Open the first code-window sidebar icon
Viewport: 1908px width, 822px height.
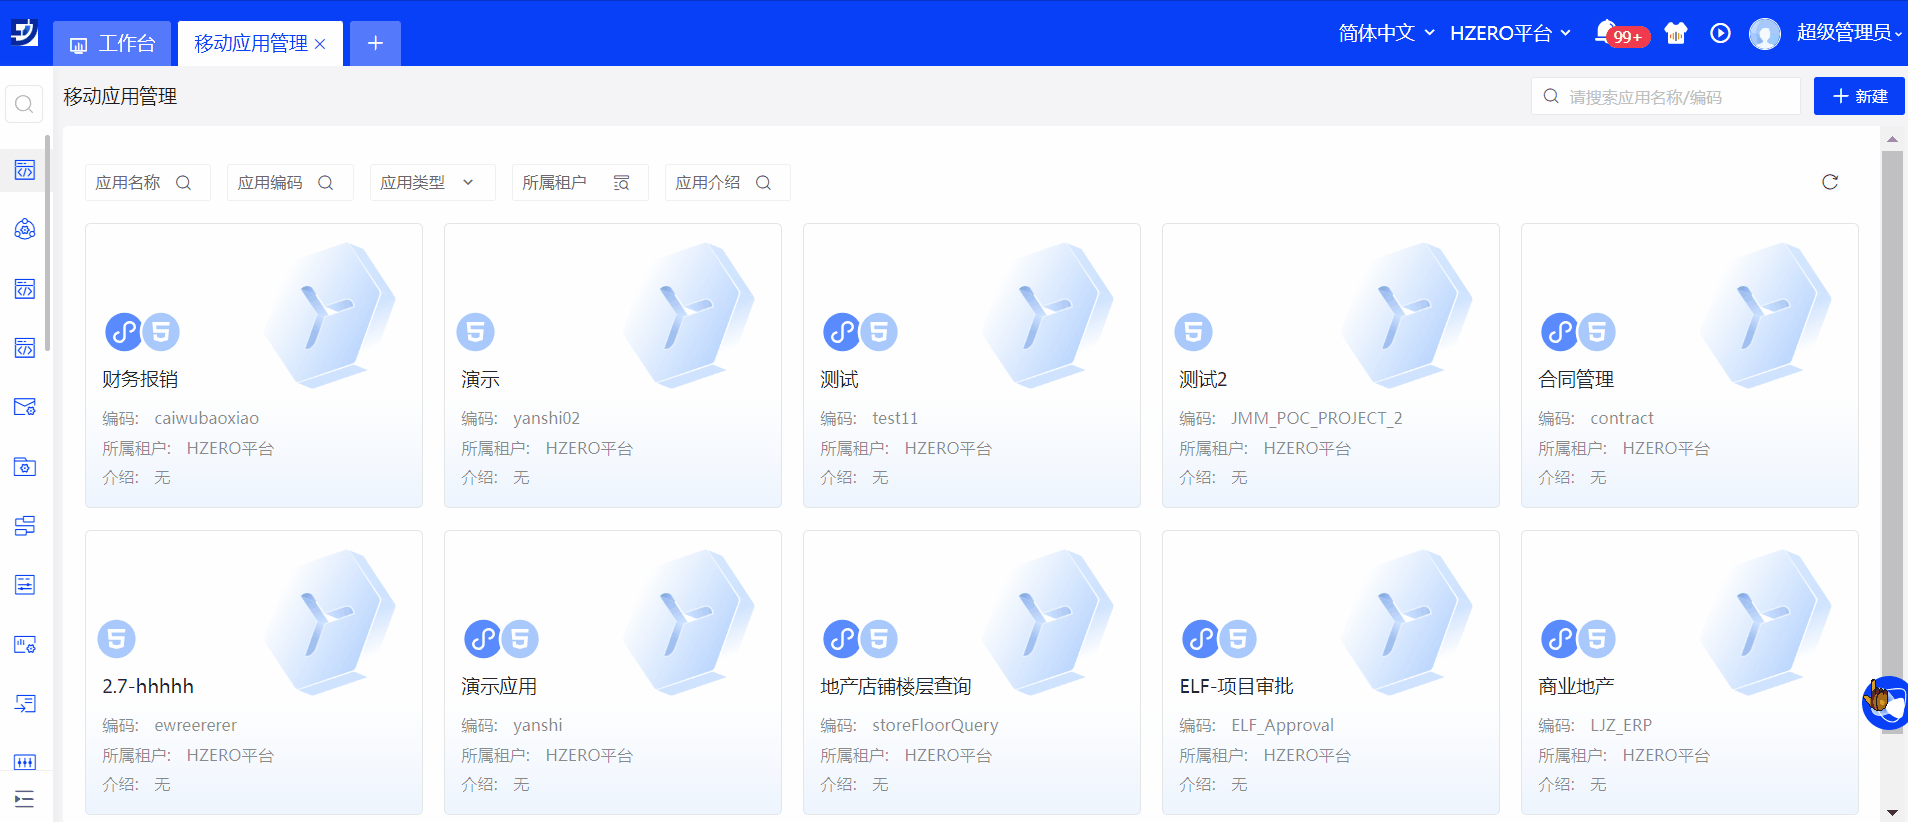25,170
